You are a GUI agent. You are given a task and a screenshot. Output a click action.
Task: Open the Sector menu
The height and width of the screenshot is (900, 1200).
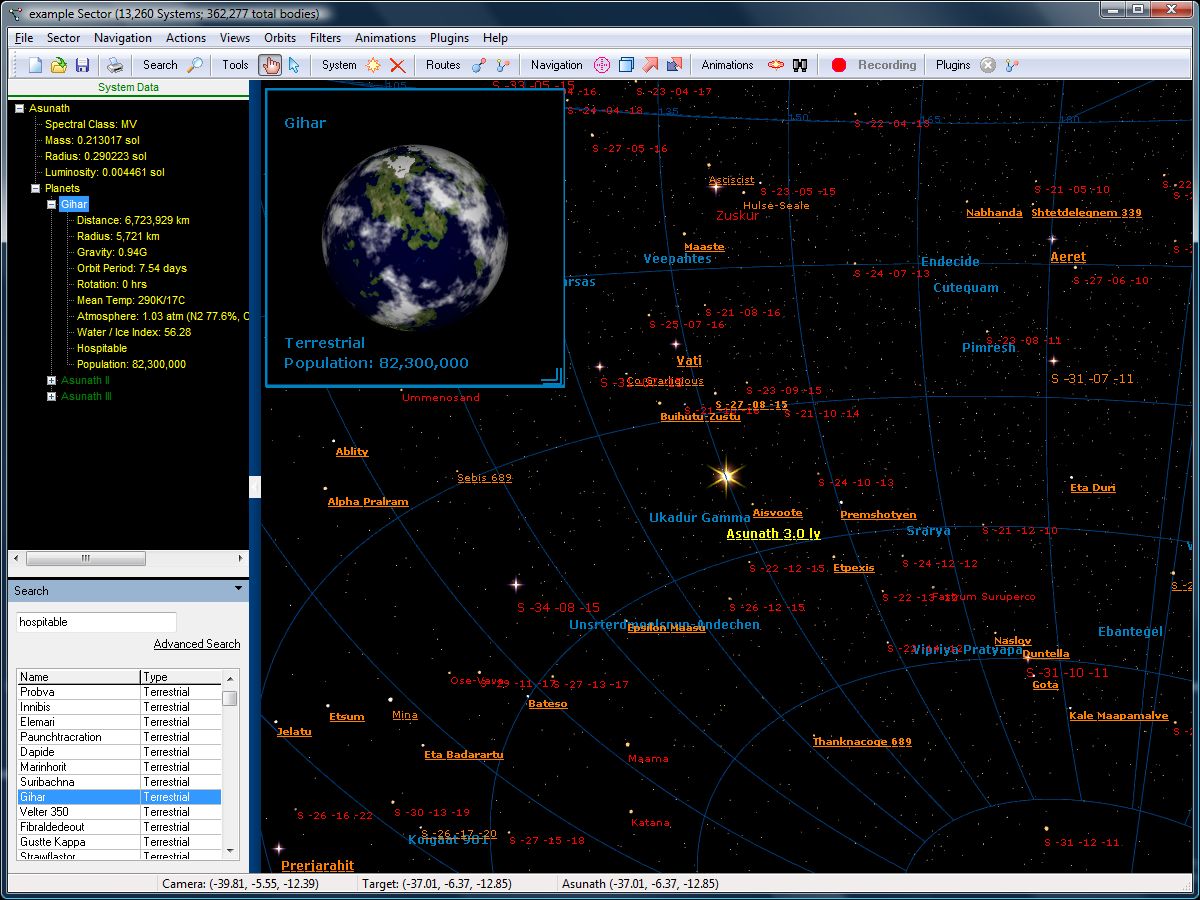click(x=63, y=38)
